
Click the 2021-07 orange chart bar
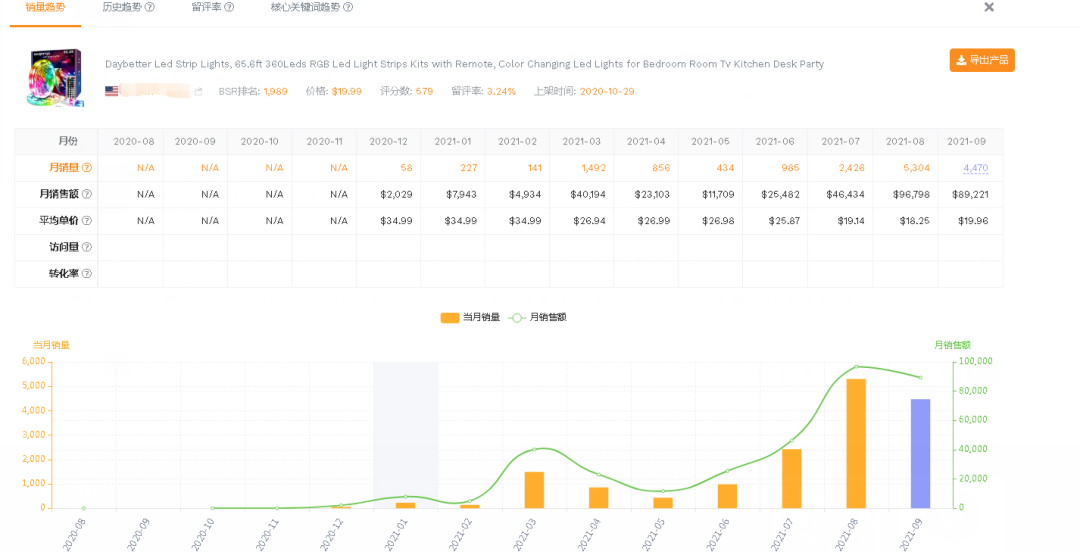791,479
